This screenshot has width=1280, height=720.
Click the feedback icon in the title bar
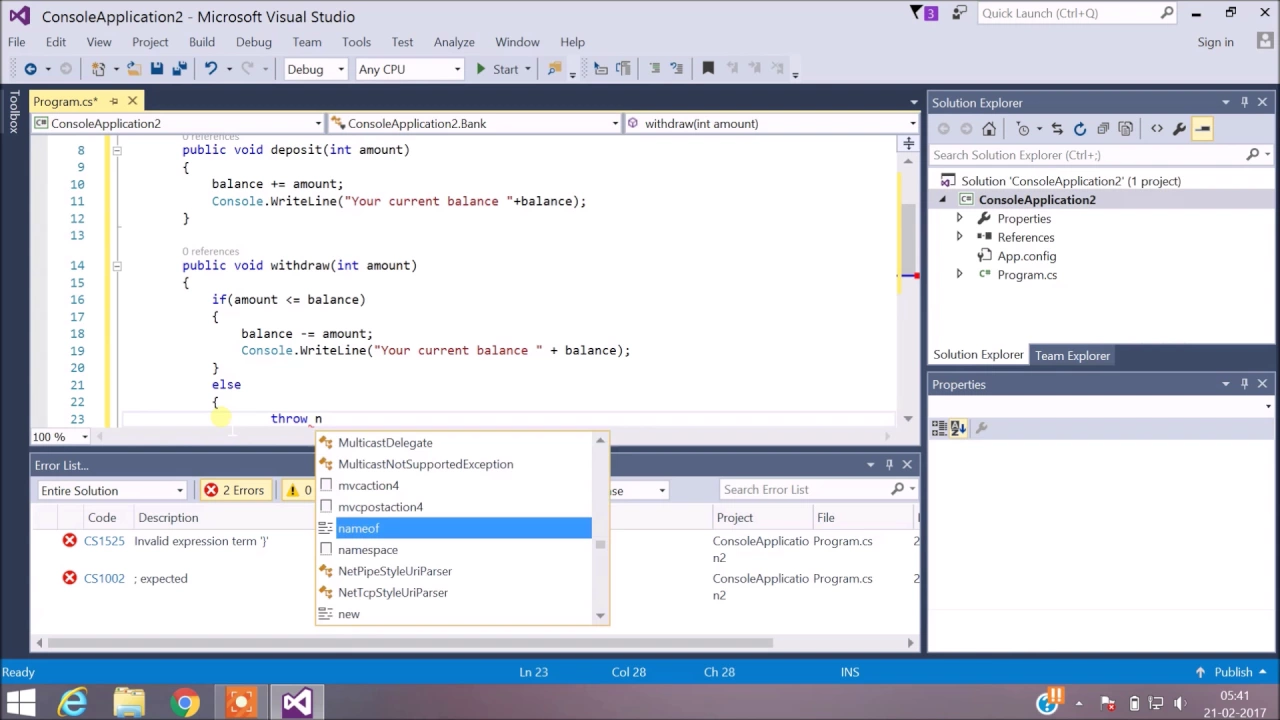(960, 13)
